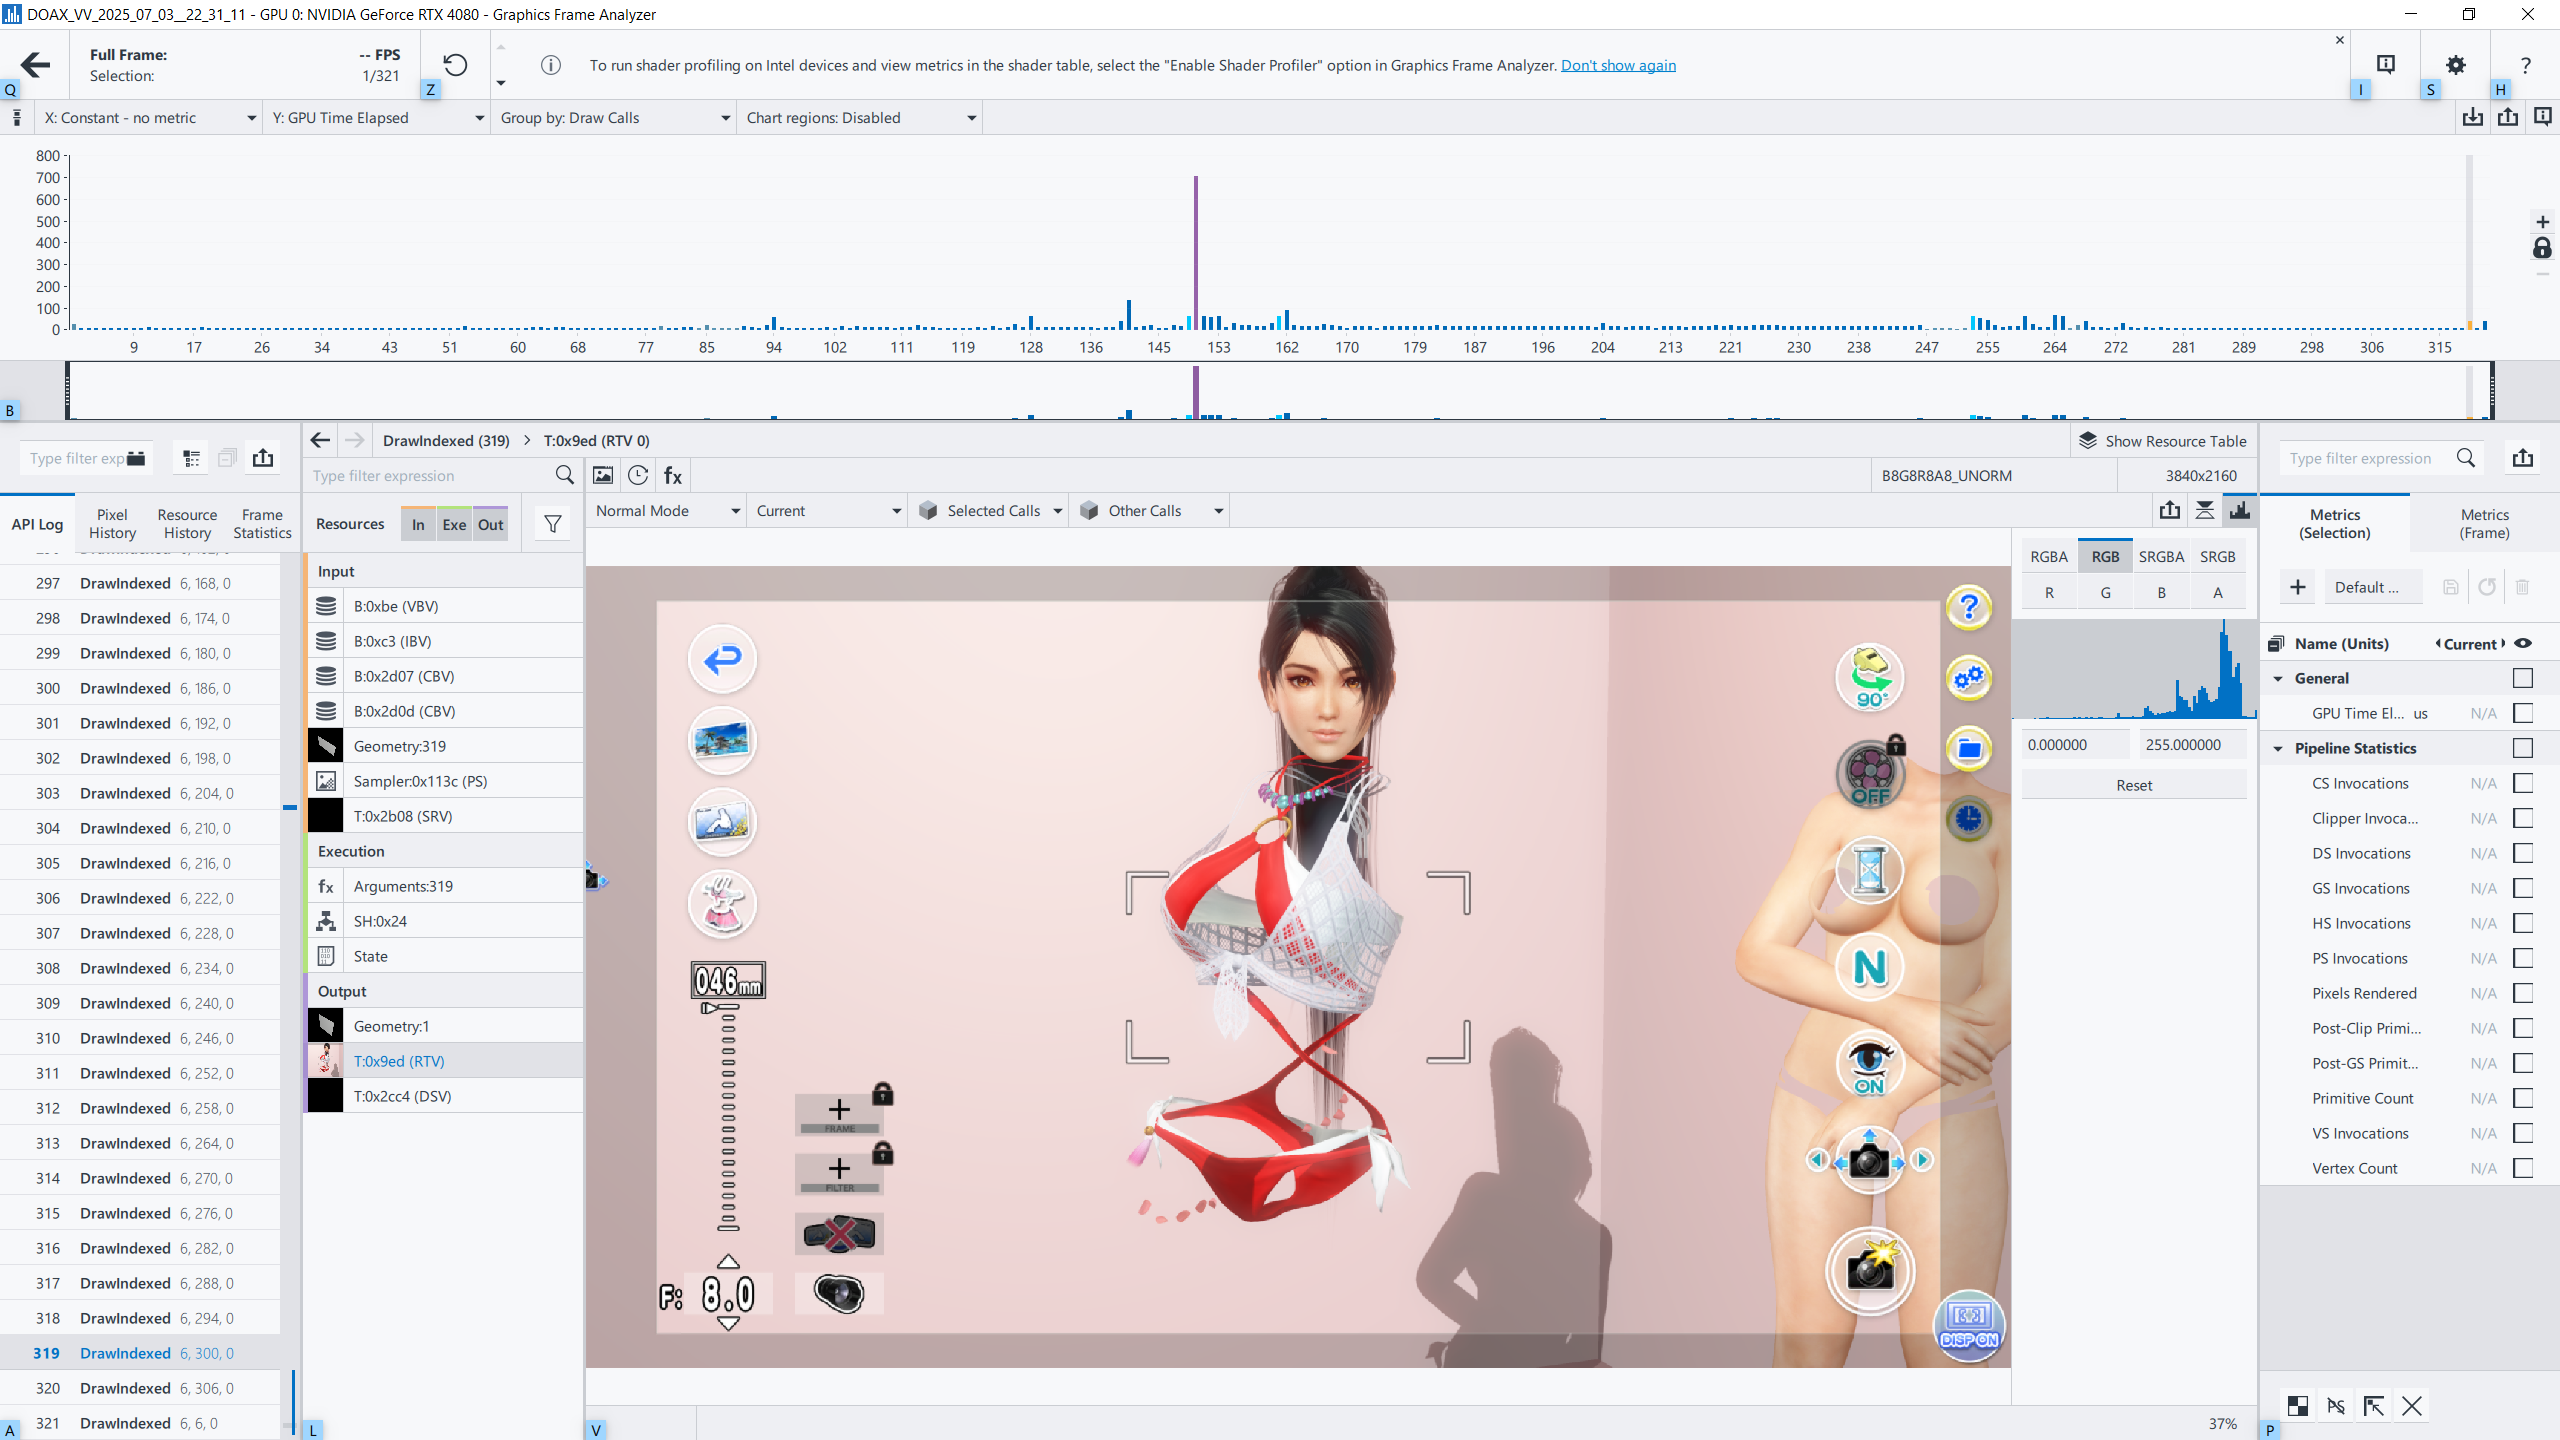Select the RGBA channel mode
This screenshot has height=1440, width=2560.
coord(2048,557)
